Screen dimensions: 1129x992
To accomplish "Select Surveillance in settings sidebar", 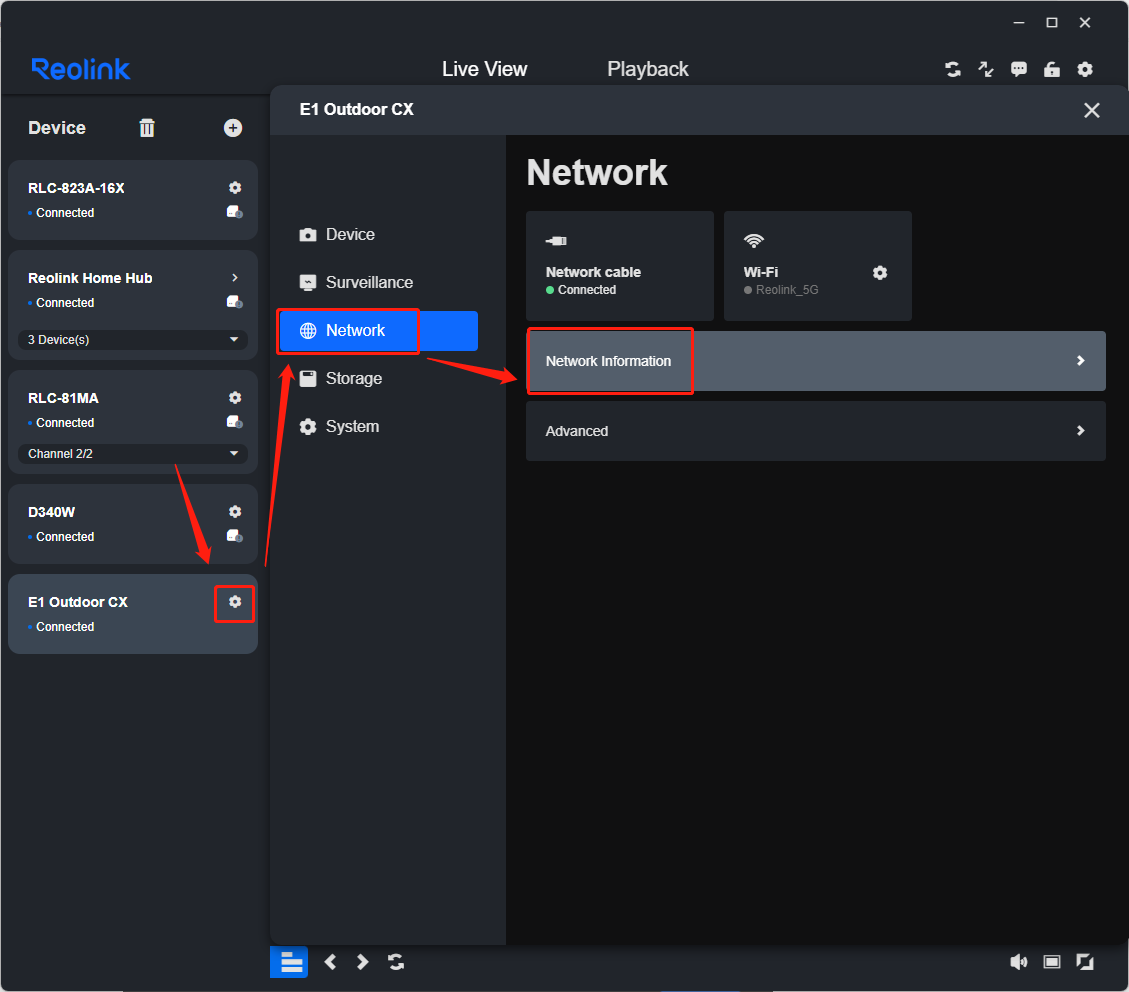I will (378, 282).
